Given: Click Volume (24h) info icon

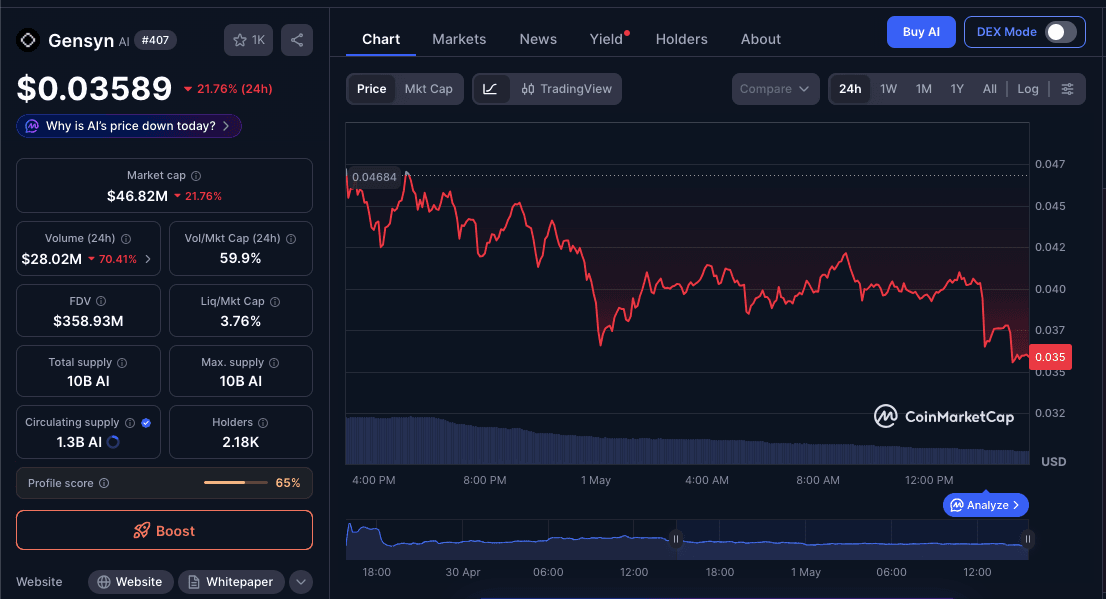Looking at the screenshot, I should pyautogui.click(x=126, y=239).
